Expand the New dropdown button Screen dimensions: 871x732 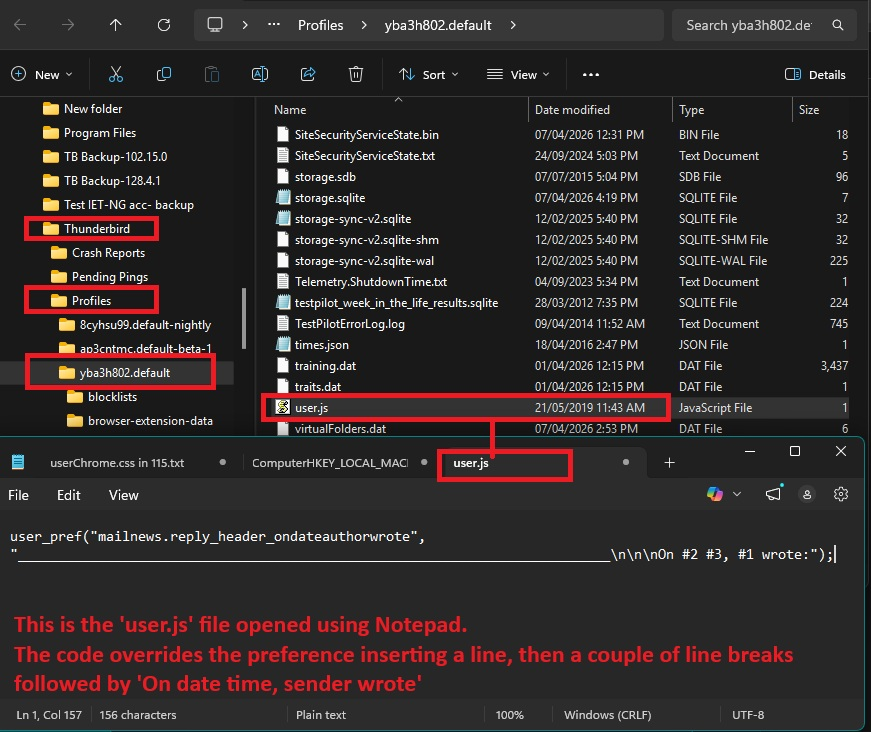click(x=42, y=74)
